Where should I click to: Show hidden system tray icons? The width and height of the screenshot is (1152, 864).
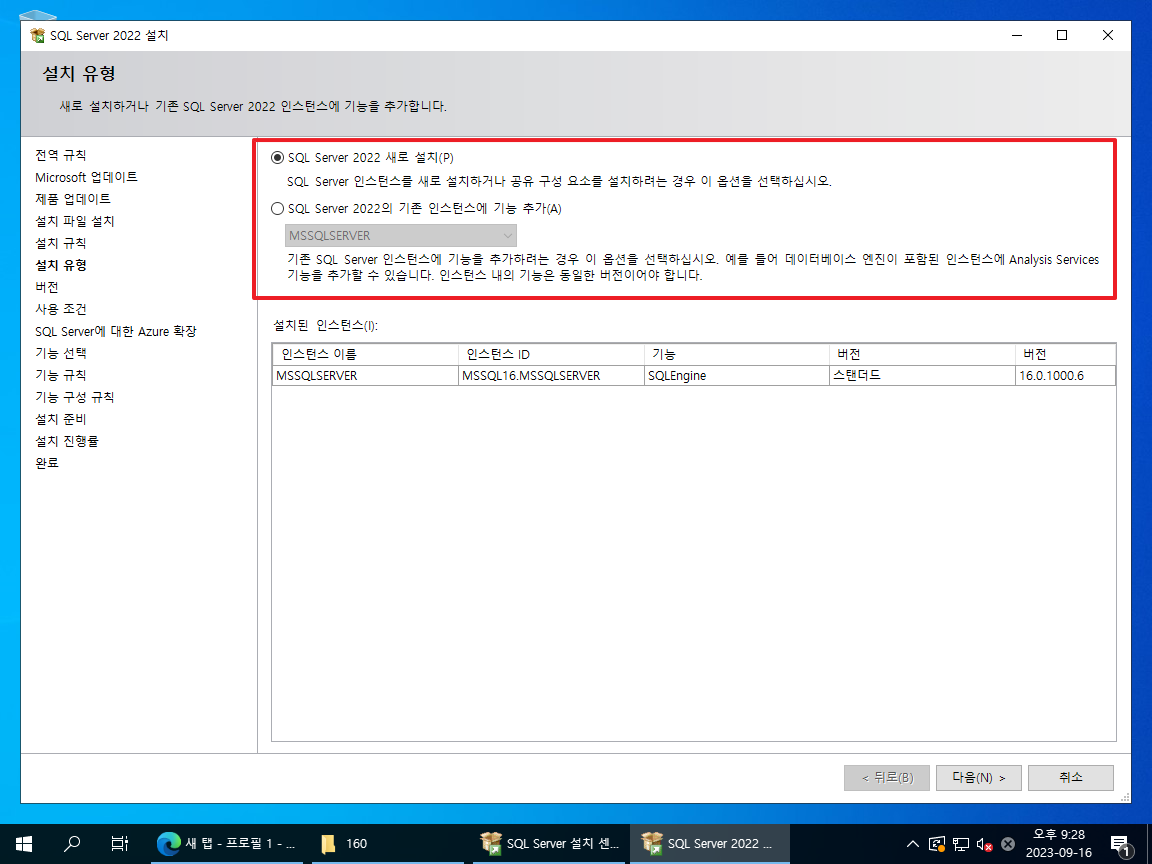tap(912, 843)
